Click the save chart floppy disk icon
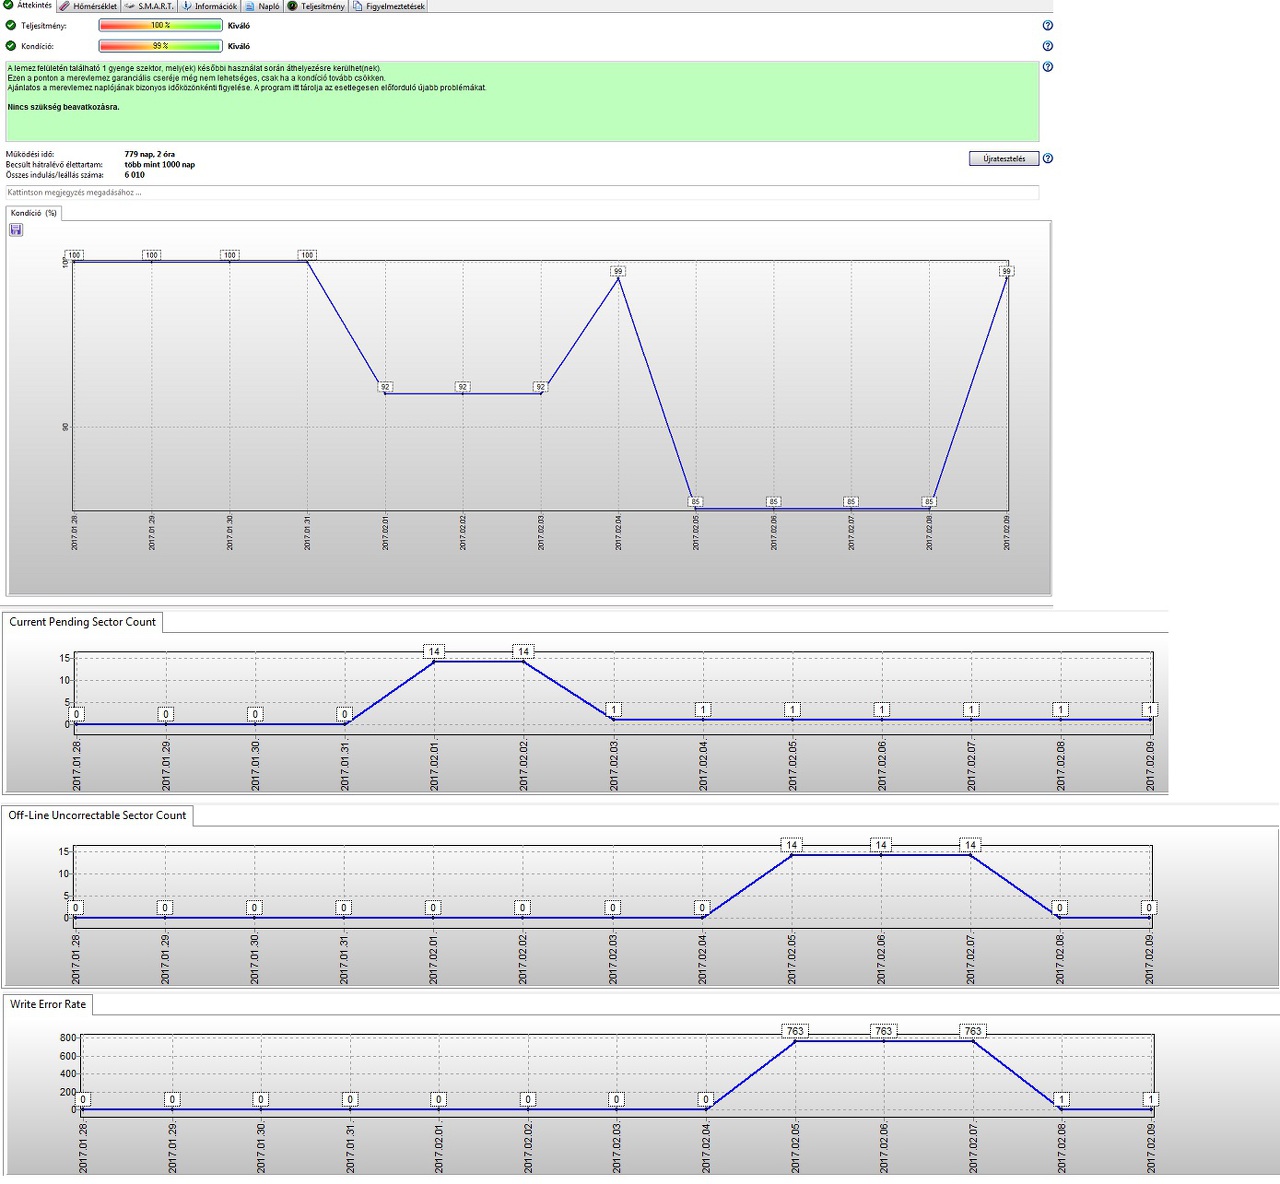This screenshot has width=1280, height=1184. pos(16,230)
